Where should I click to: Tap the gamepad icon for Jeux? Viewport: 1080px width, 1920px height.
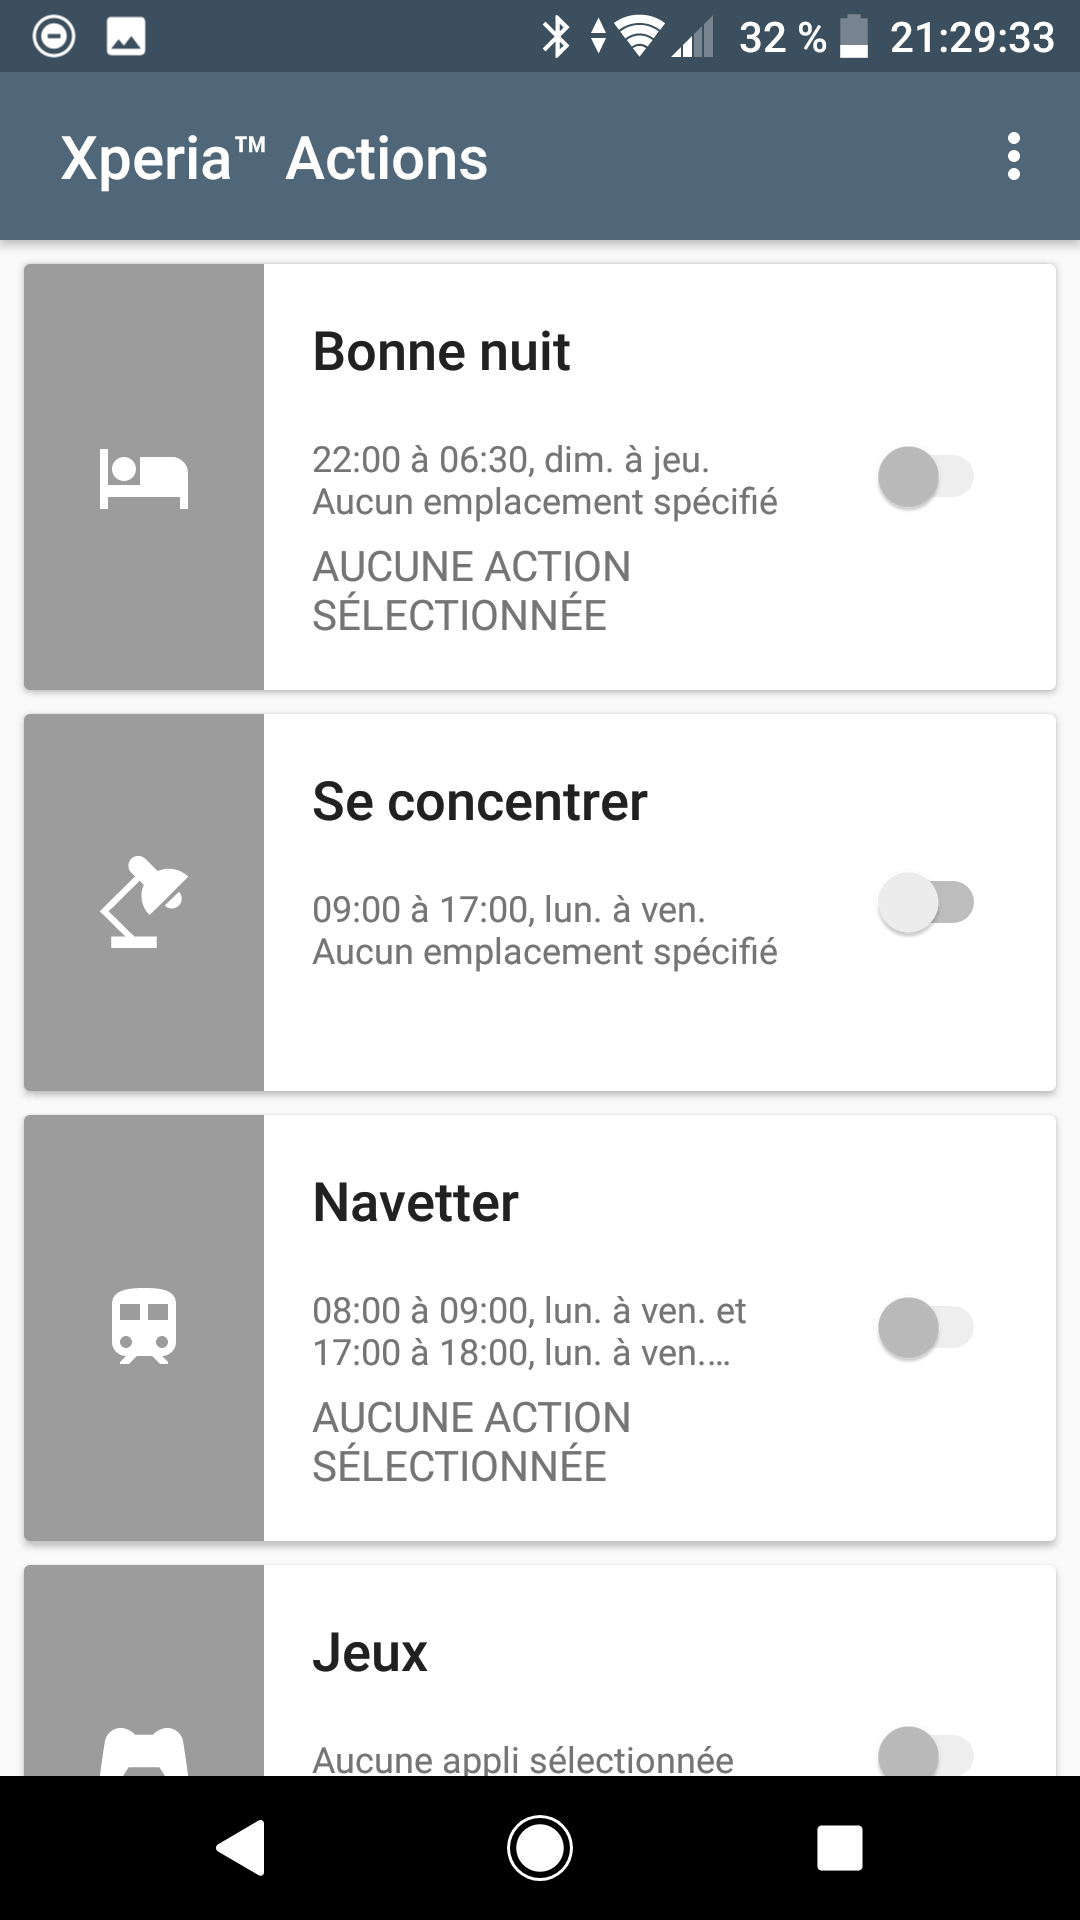pyautogui.click(x=144, y=1751)
